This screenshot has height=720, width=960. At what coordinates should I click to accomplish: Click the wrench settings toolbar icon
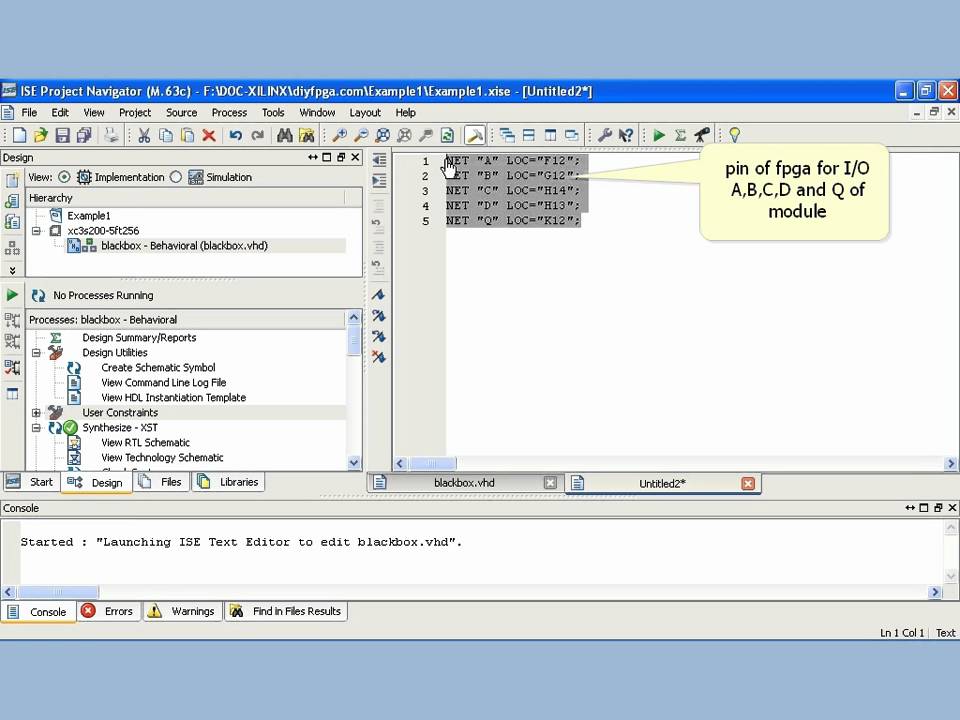(604, 135)
